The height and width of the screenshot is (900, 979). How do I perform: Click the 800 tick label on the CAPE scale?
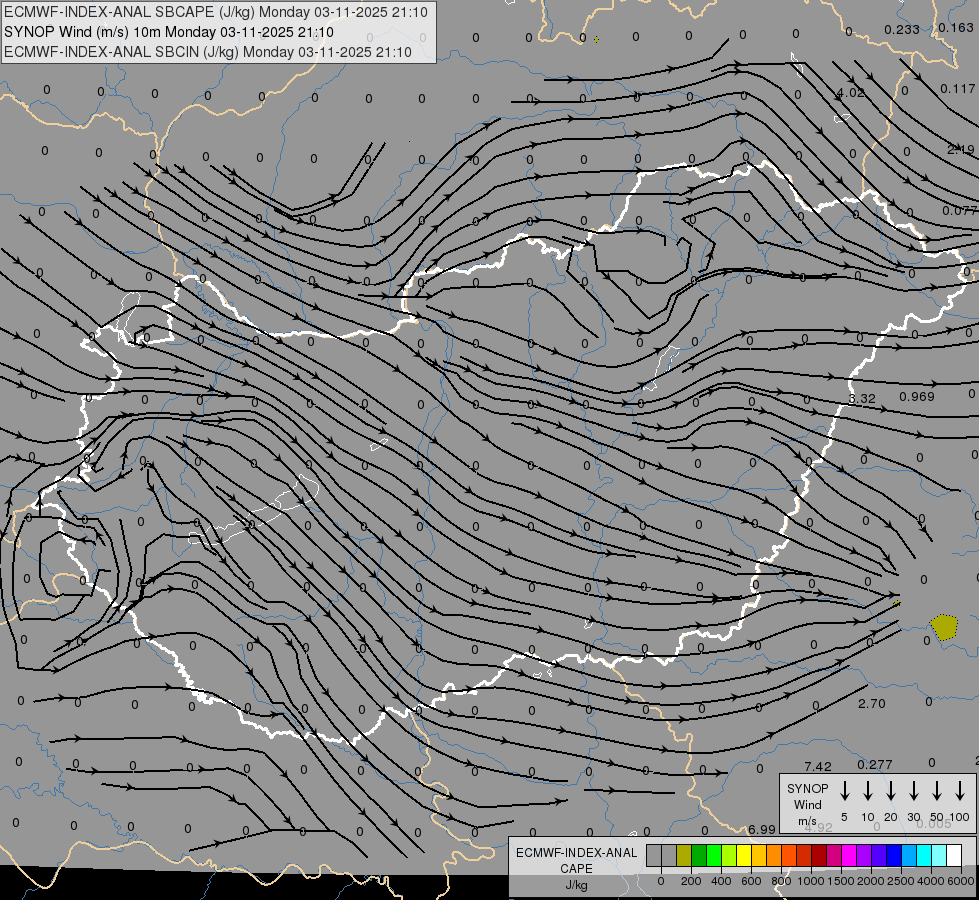pos(781,881)
